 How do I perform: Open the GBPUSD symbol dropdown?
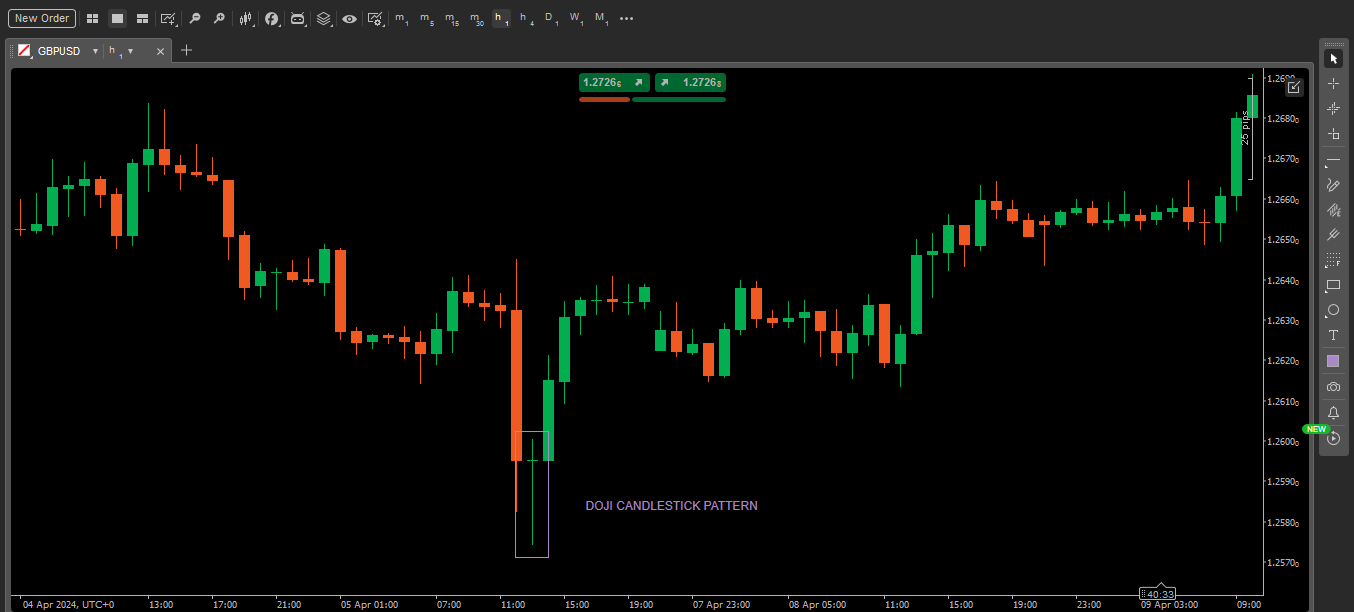pos(95,50)
